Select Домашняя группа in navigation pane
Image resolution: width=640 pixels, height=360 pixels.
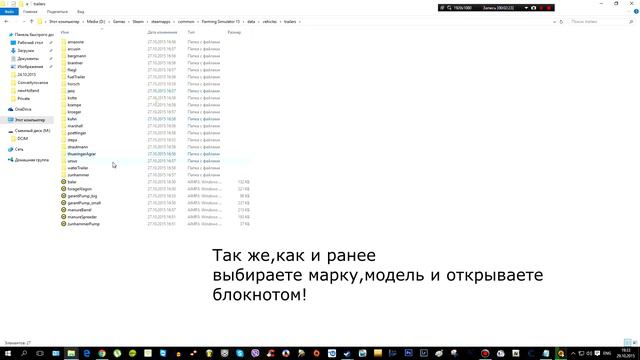[31, 160]
